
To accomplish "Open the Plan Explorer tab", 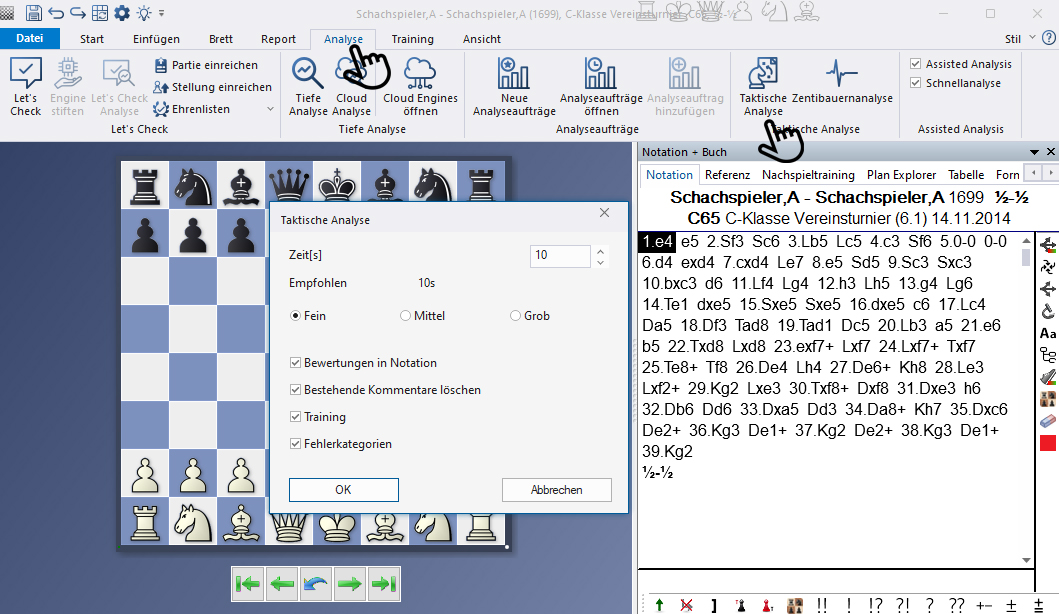I will (x=901, y=174).
